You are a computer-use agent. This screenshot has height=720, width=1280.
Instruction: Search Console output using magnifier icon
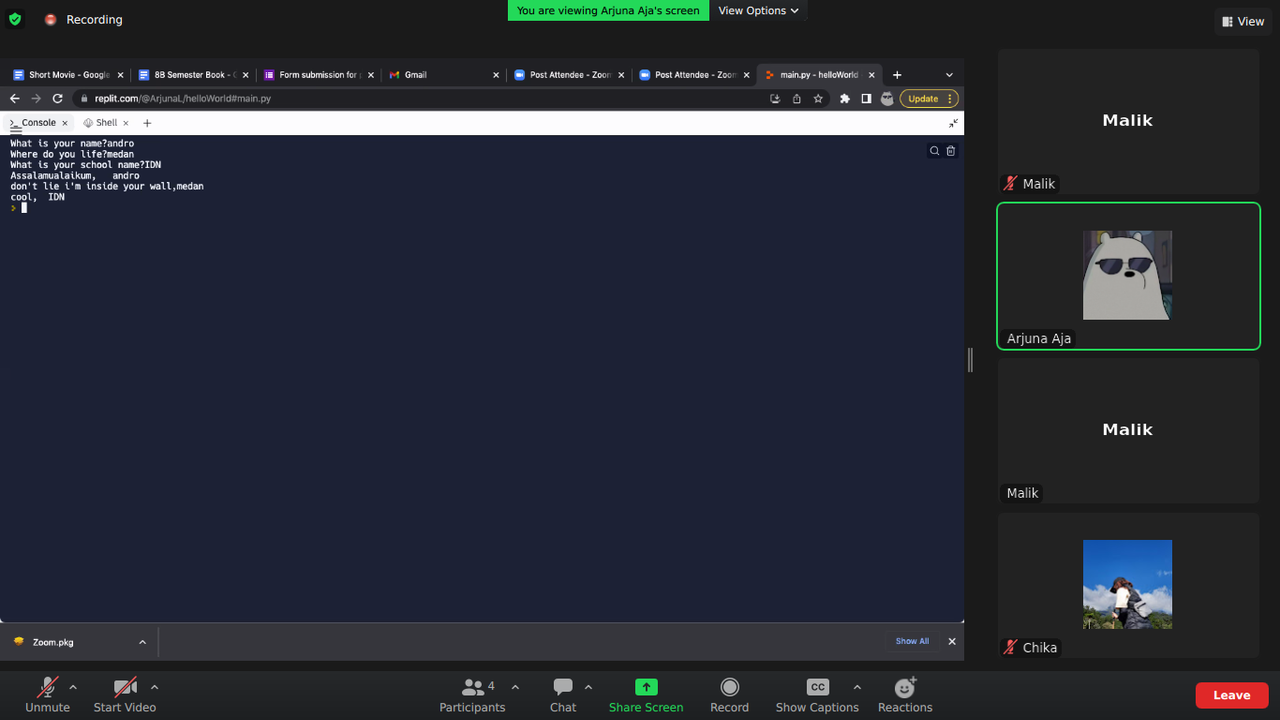coord(934,150)
